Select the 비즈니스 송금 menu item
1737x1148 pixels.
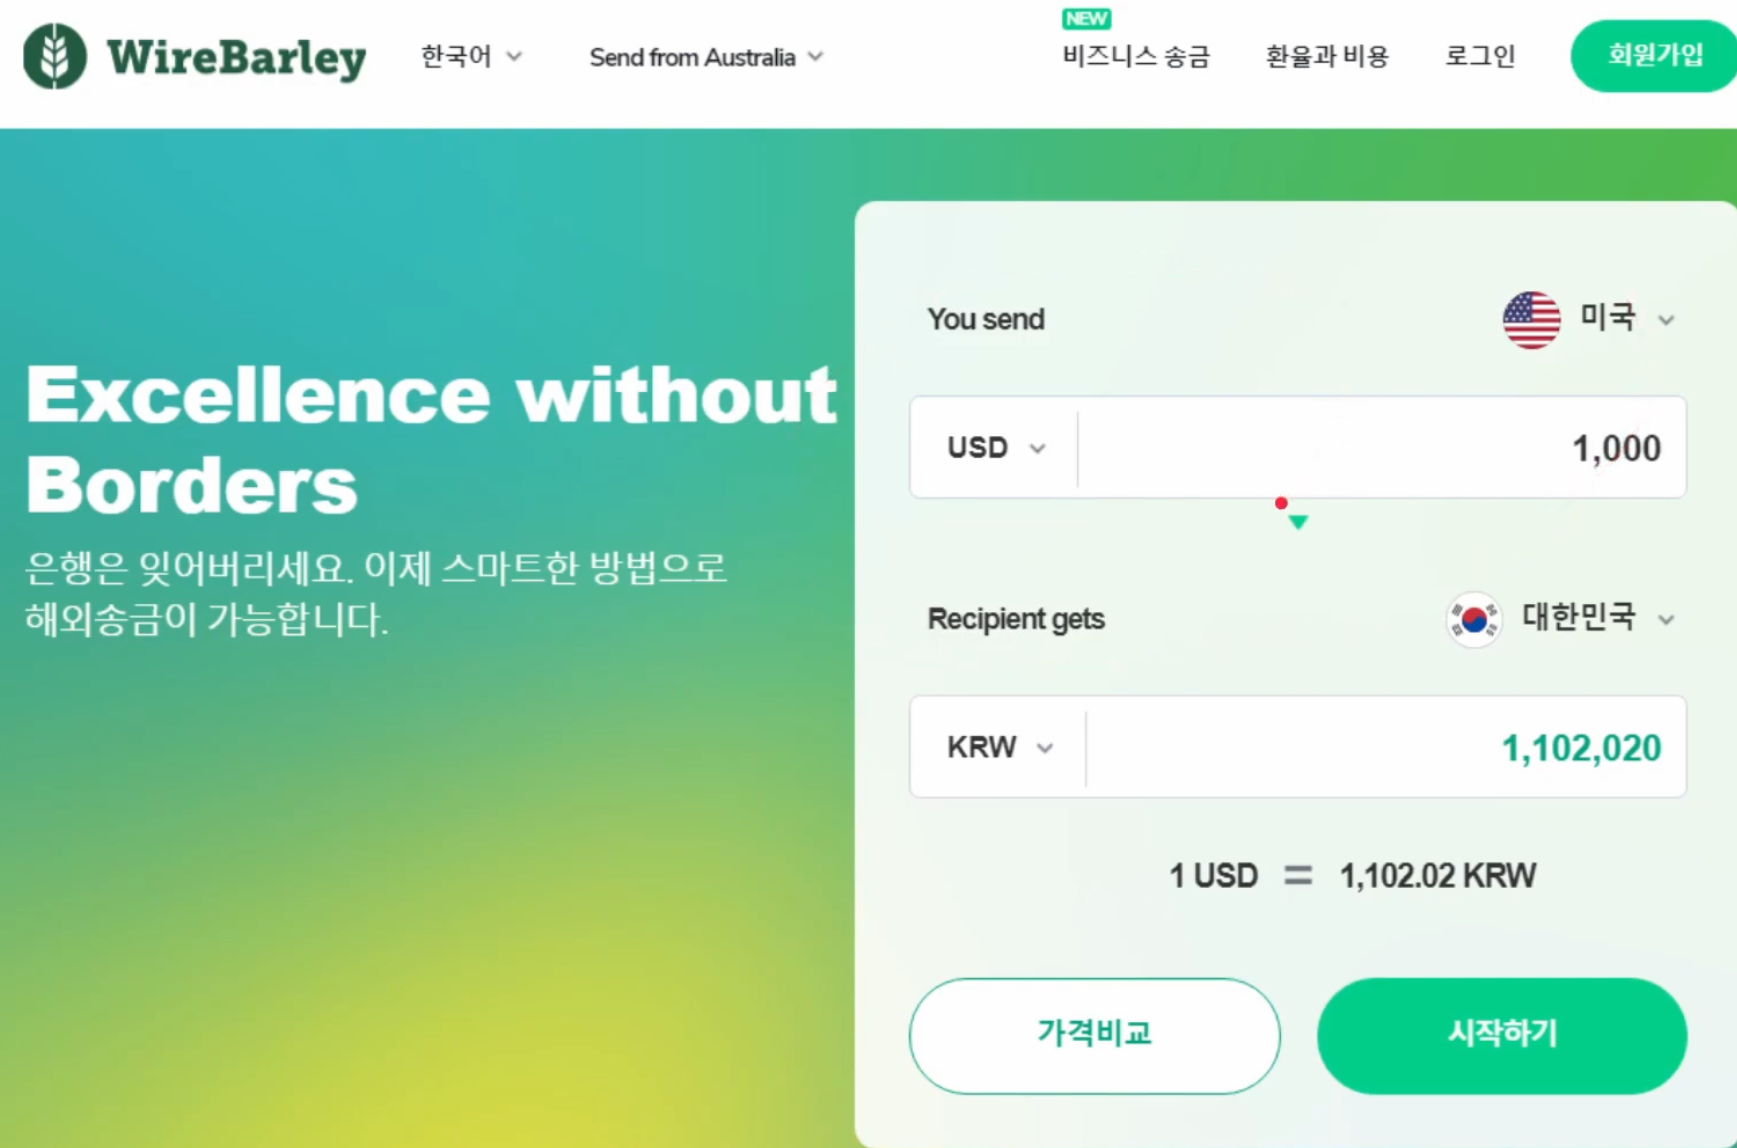point(1135,57)
